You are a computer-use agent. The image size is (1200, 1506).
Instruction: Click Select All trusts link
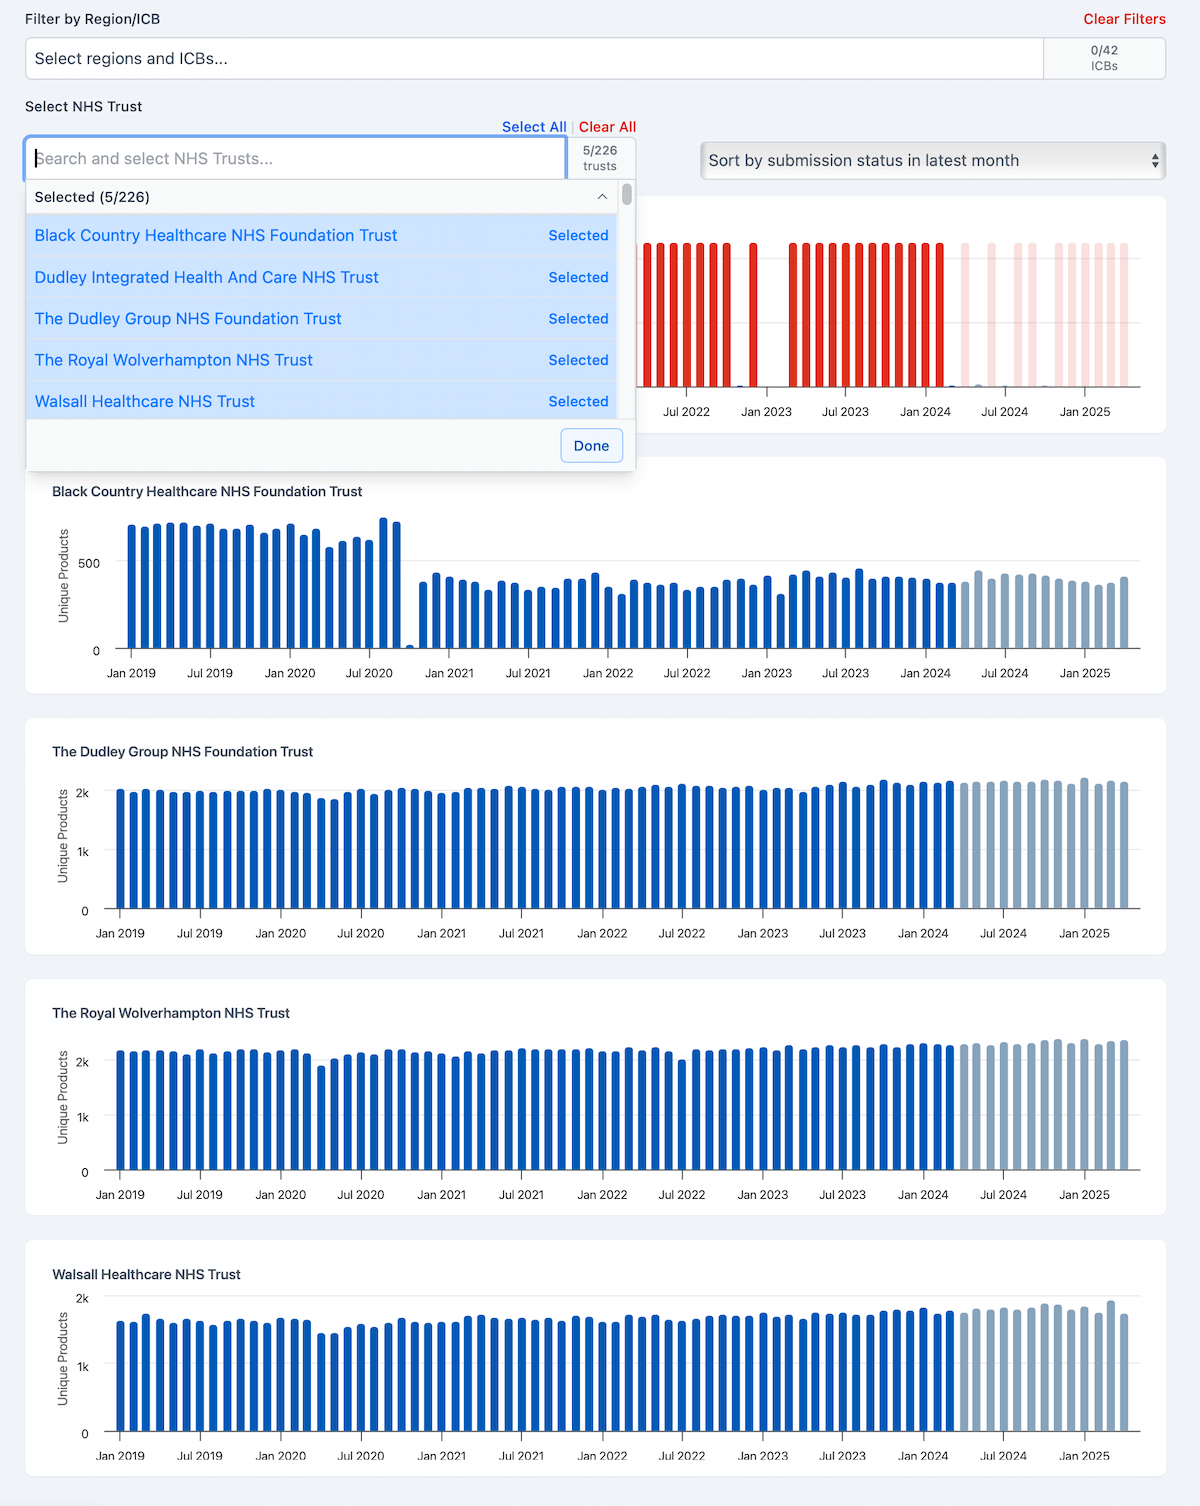[x=533, y=127]
